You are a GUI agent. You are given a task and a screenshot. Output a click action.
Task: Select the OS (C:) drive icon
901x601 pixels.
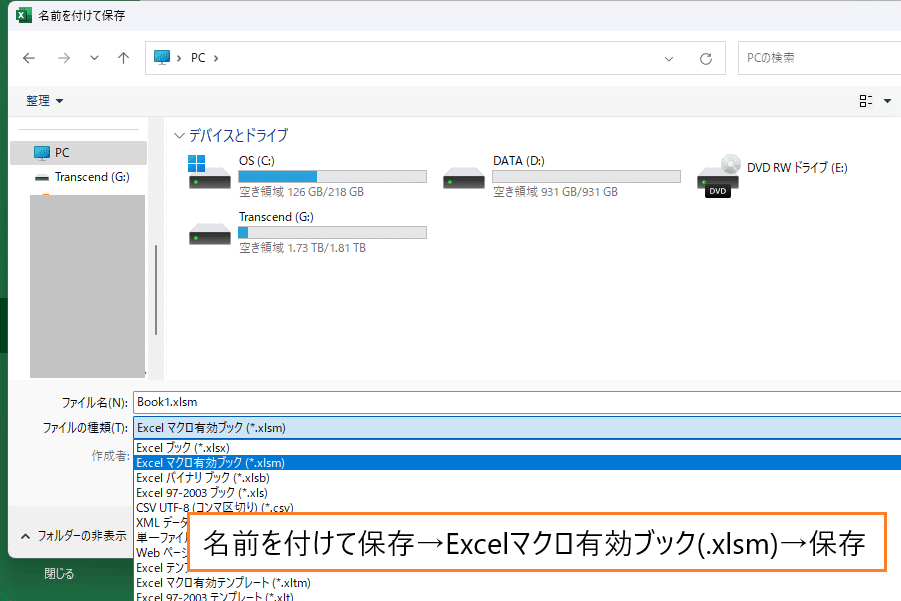click(x=209, y=172)
